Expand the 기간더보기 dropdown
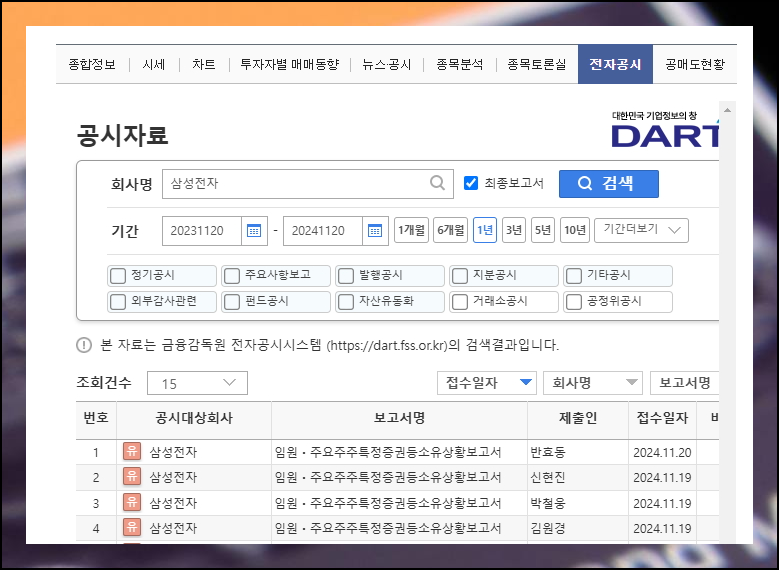The image size is (779, 570). tap(641, 230)
